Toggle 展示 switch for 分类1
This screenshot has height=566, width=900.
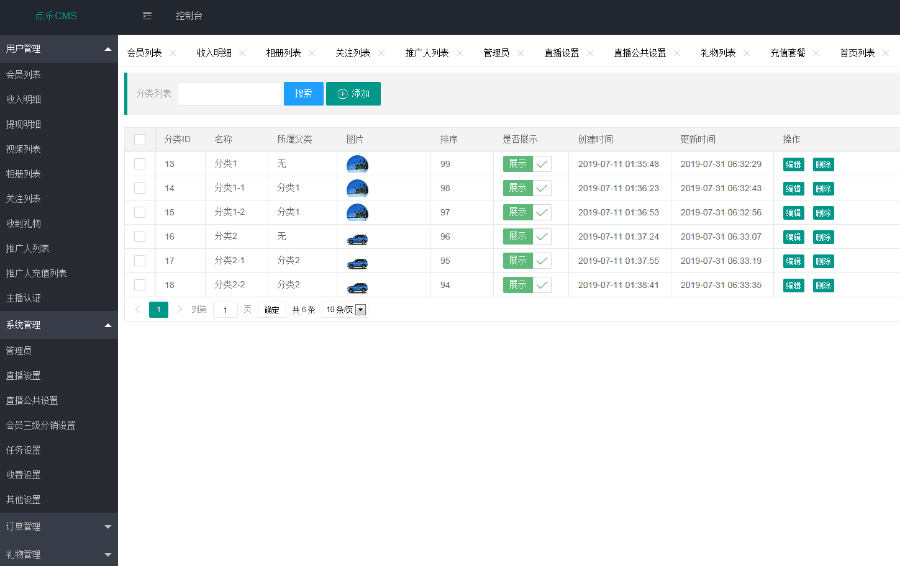[x=527, y=164]
